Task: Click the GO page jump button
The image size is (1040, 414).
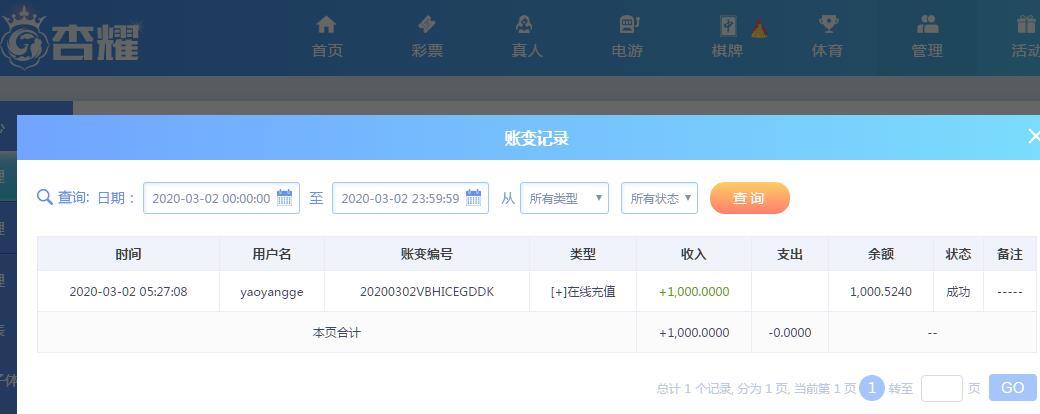Action: 1013,387
